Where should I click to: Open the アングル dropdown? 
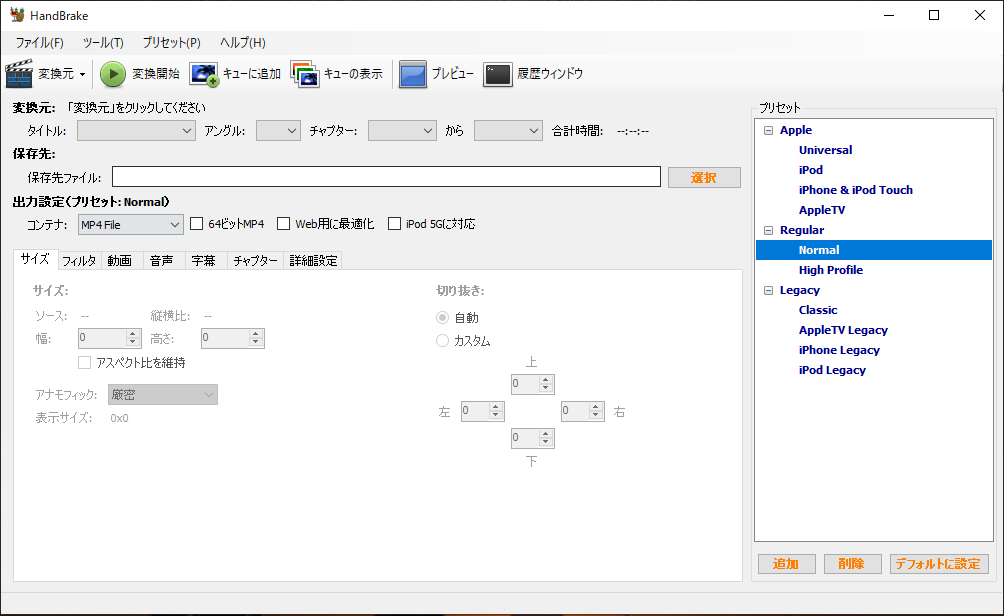coord(278,131)
